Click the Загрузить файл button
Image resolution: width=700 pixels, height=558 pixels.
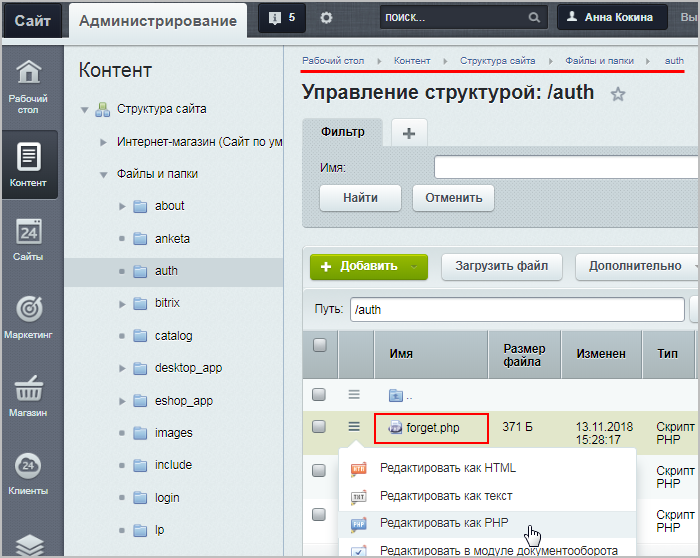click(x=501, y=266)
